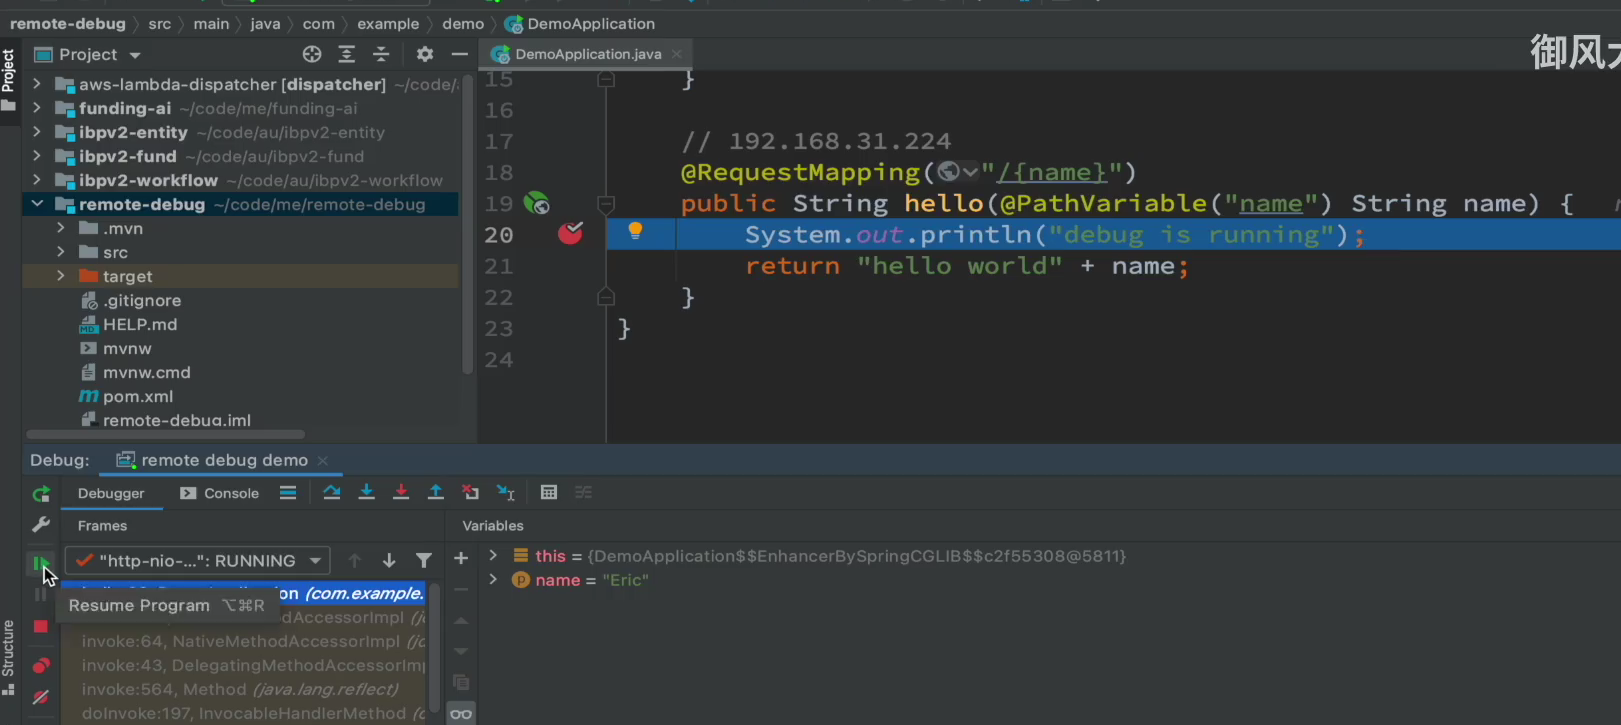
Task: Toggle Mute Breakpoints
Action: [41, 697]
